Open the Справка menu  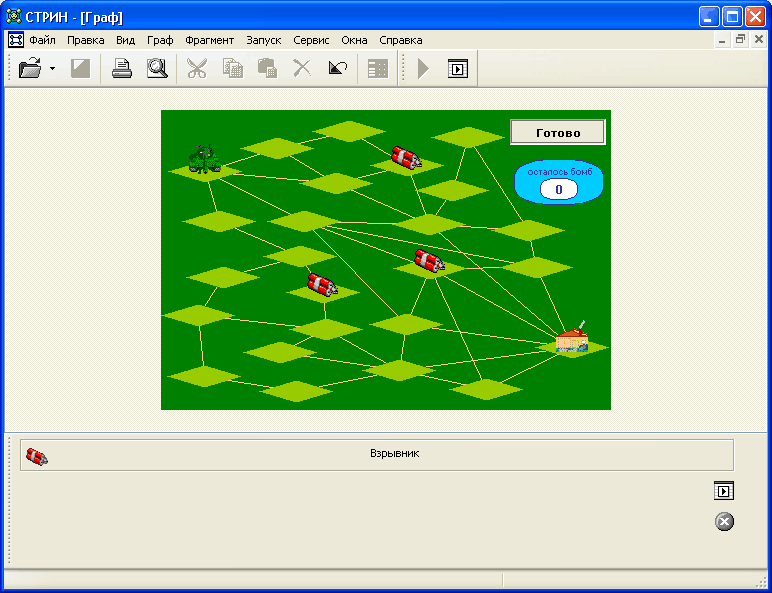(401, 40)
